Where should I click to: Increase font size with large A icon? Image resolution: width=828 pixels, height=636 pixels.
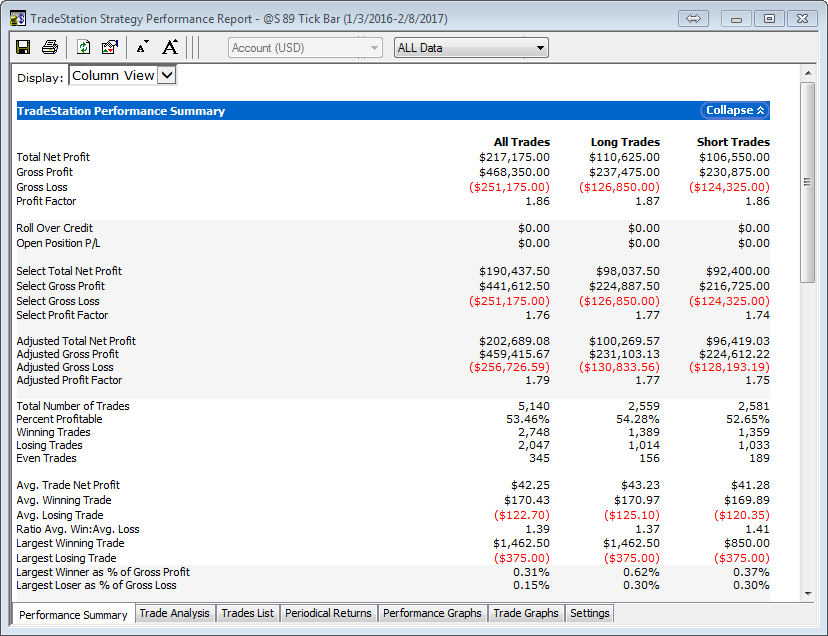point(170,47)
